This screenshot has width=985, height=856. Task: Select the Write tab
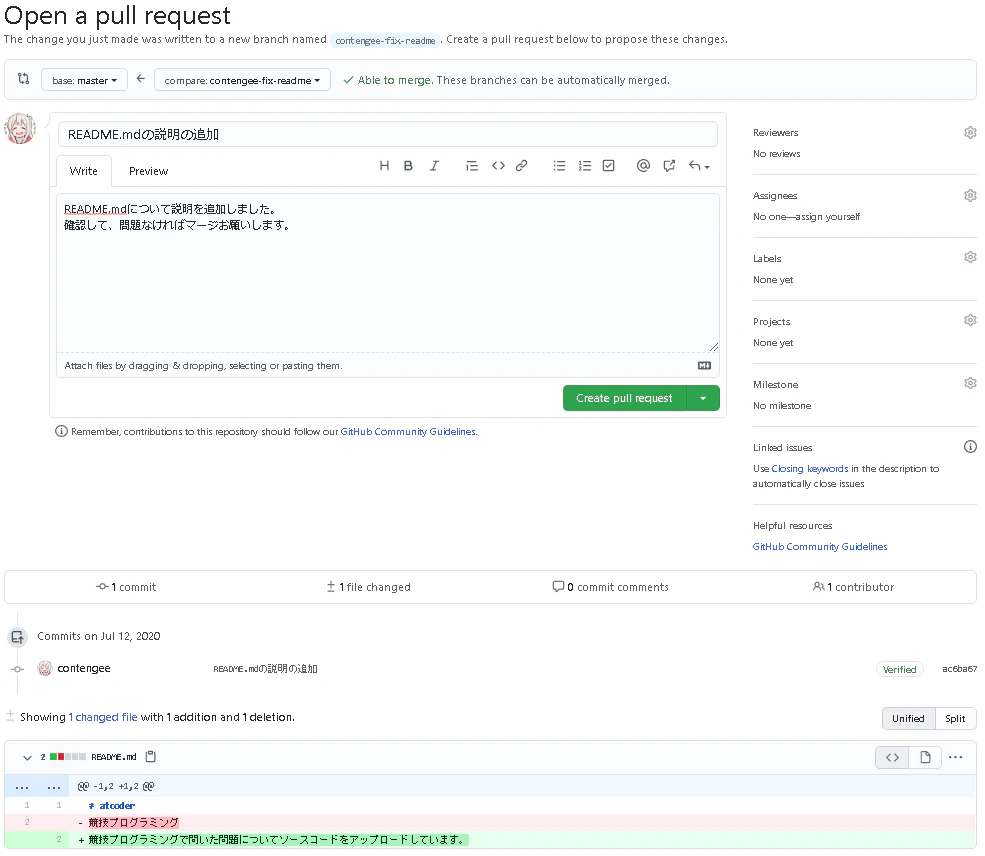pos(84,171)
